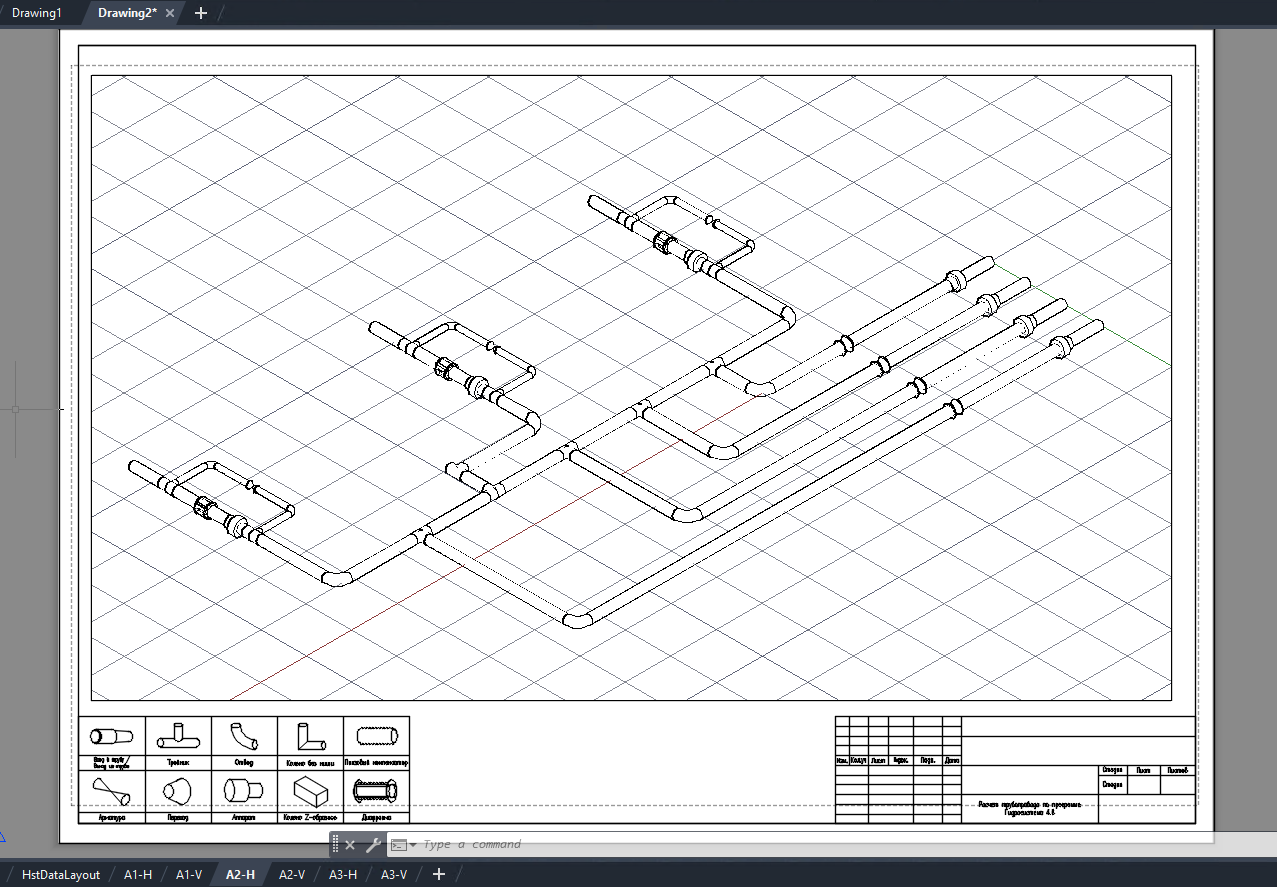Open the A2-V layout tab
Image resolution: width=1277 pixels, height=887 pixels.
291,874
